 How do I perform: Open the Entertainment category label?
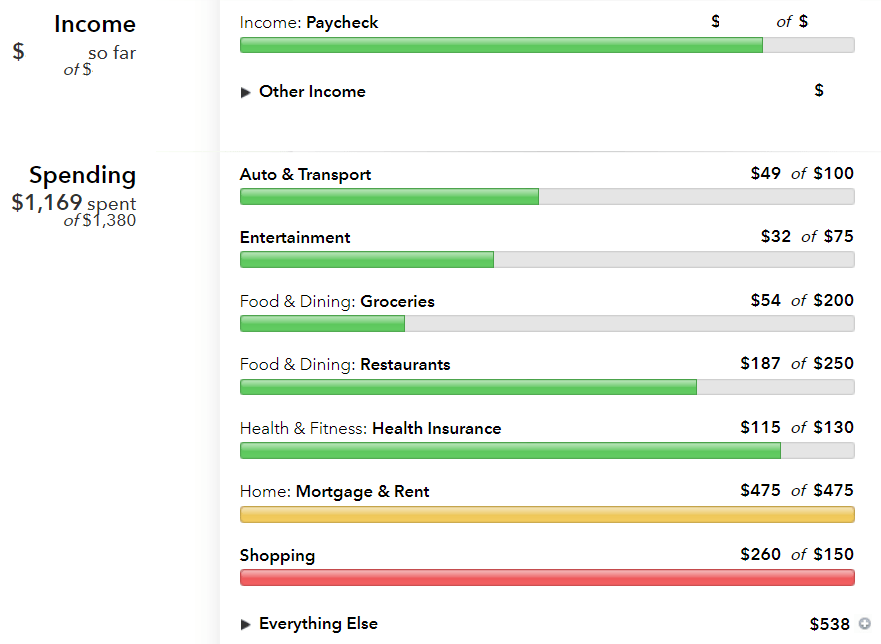[295, 237]
